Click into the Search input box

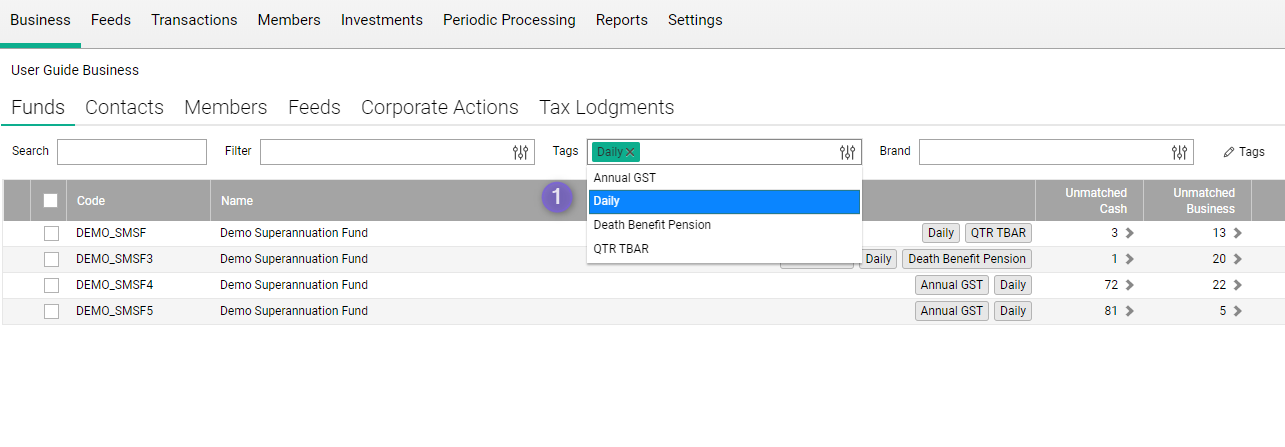click(132, 152)
